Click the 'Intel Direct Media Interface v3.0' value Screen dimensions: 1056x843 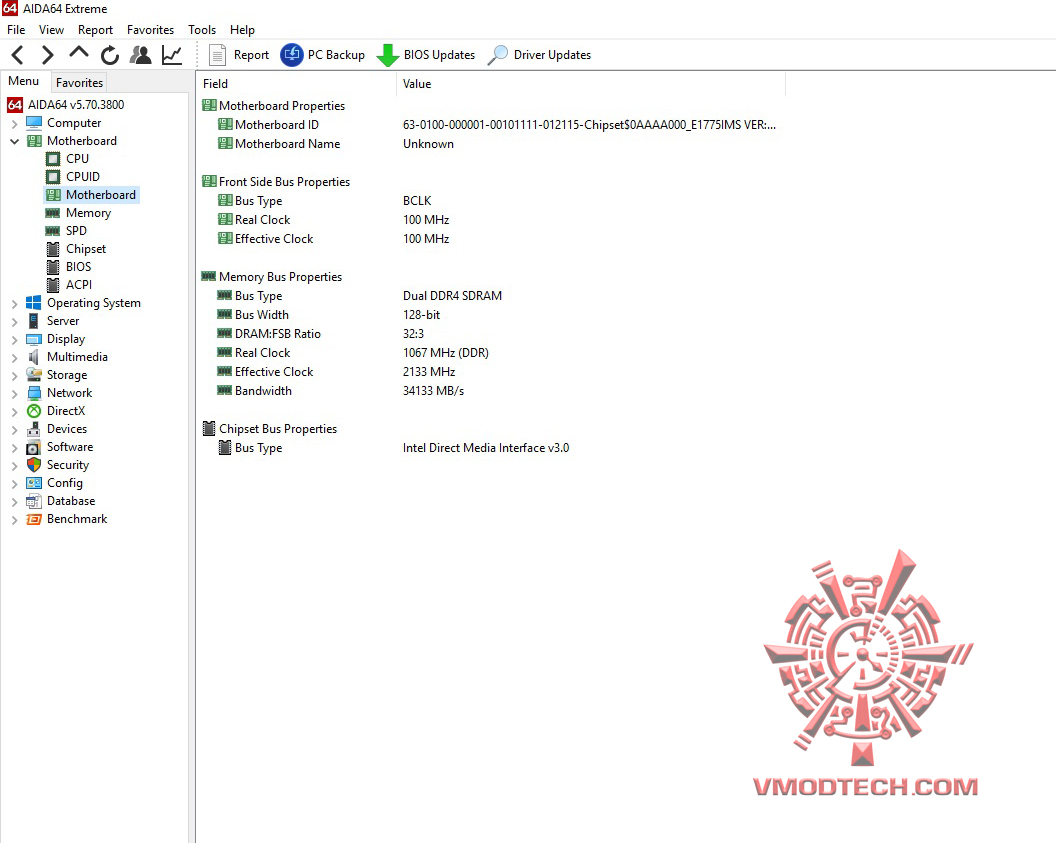coord(486,448)
